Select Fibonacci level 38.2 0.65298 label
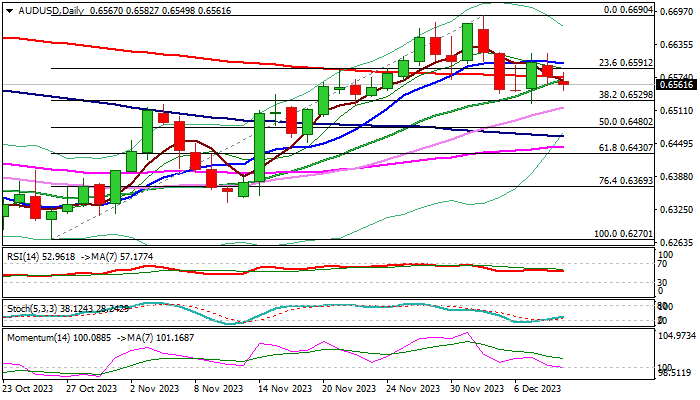 (626, 95)
